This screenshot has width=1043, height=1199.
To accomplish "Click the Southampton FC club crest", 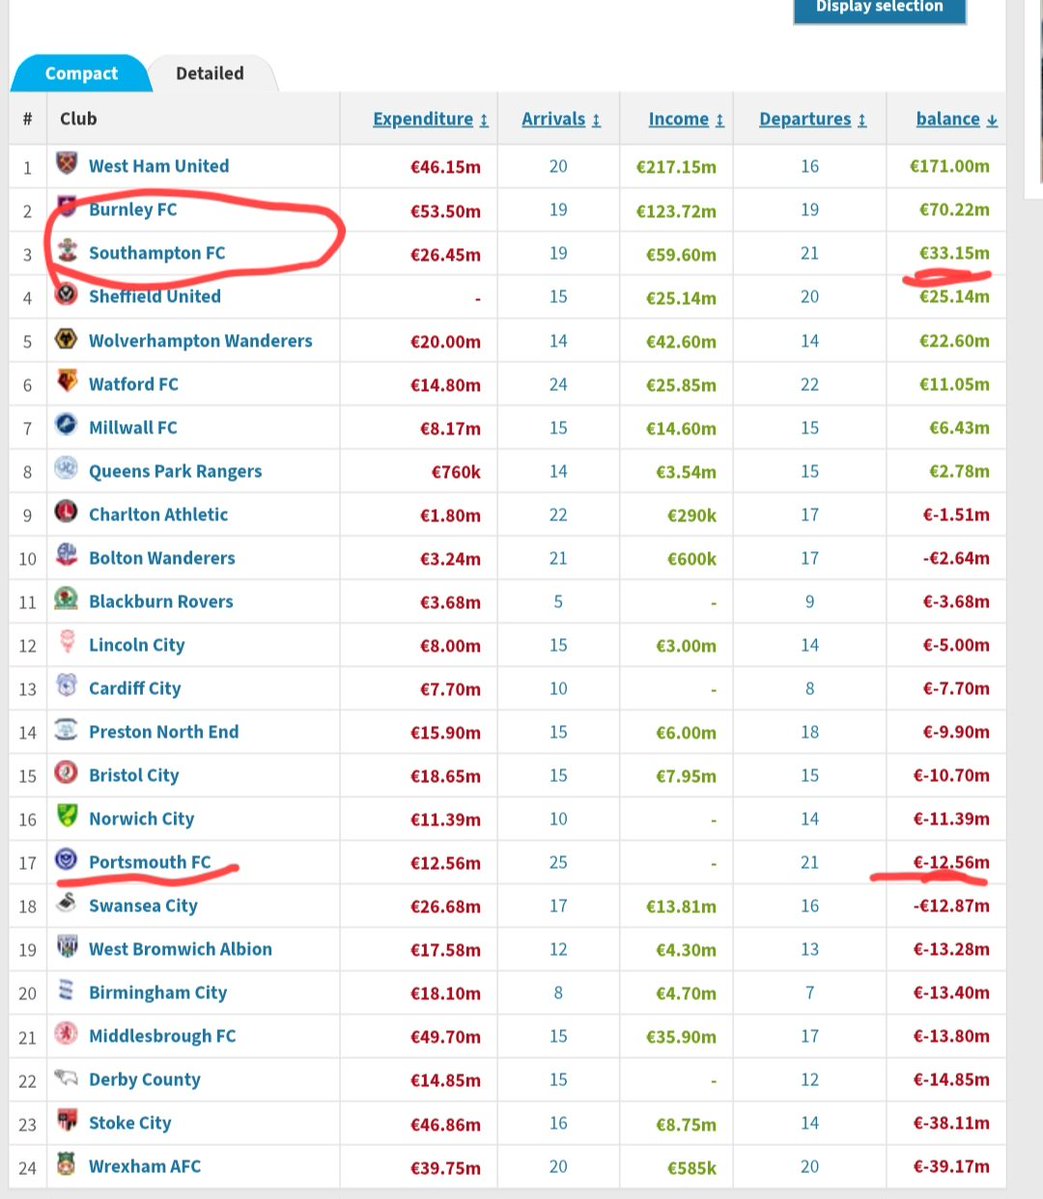I will (67, 250).
